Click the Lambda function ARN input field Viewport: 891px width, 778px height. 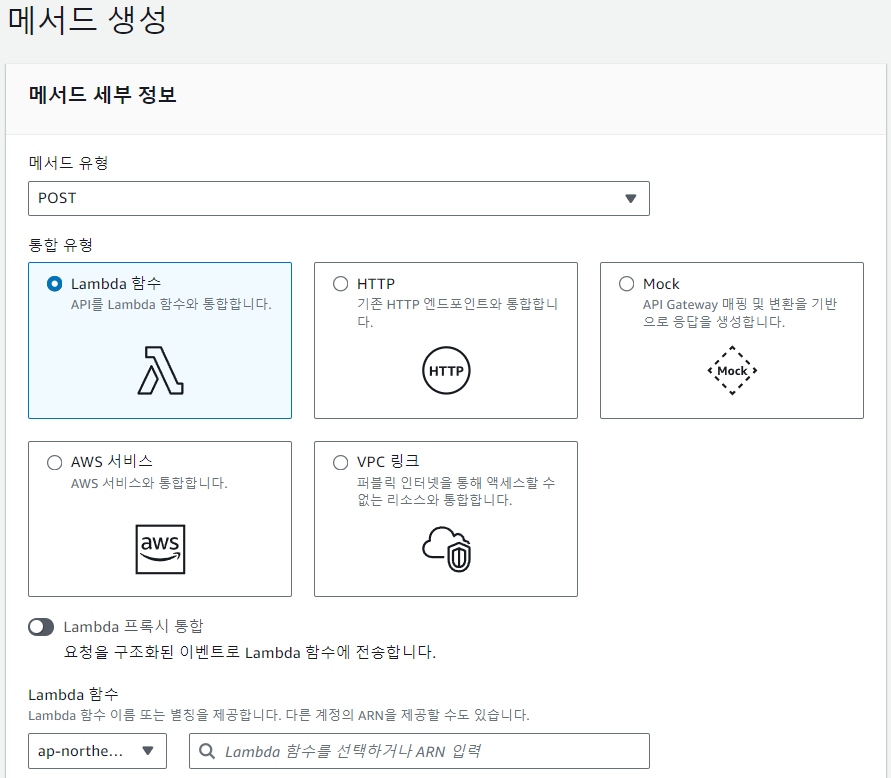419,751
